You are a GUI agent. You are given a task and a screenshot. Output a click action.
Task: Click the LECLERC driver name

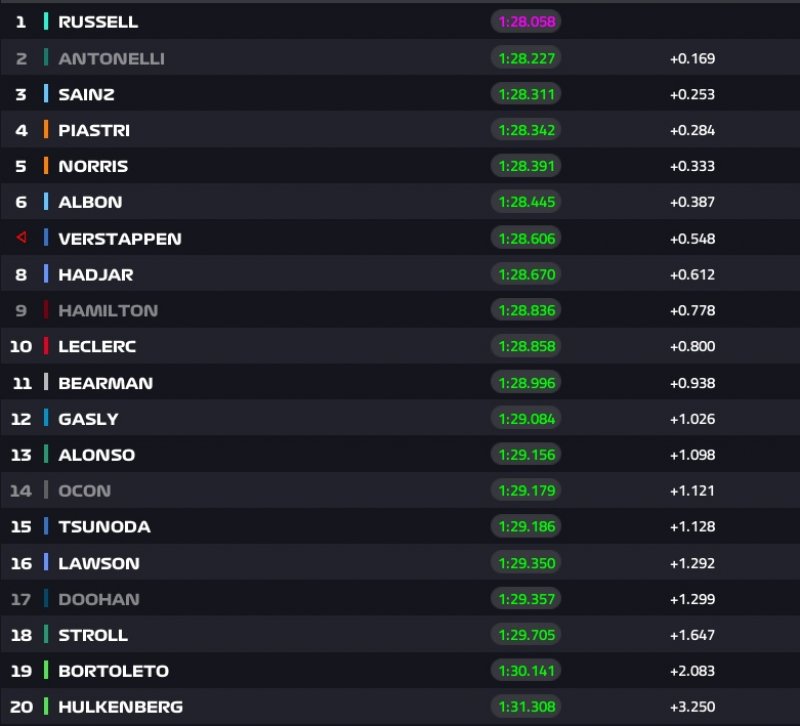97,346
